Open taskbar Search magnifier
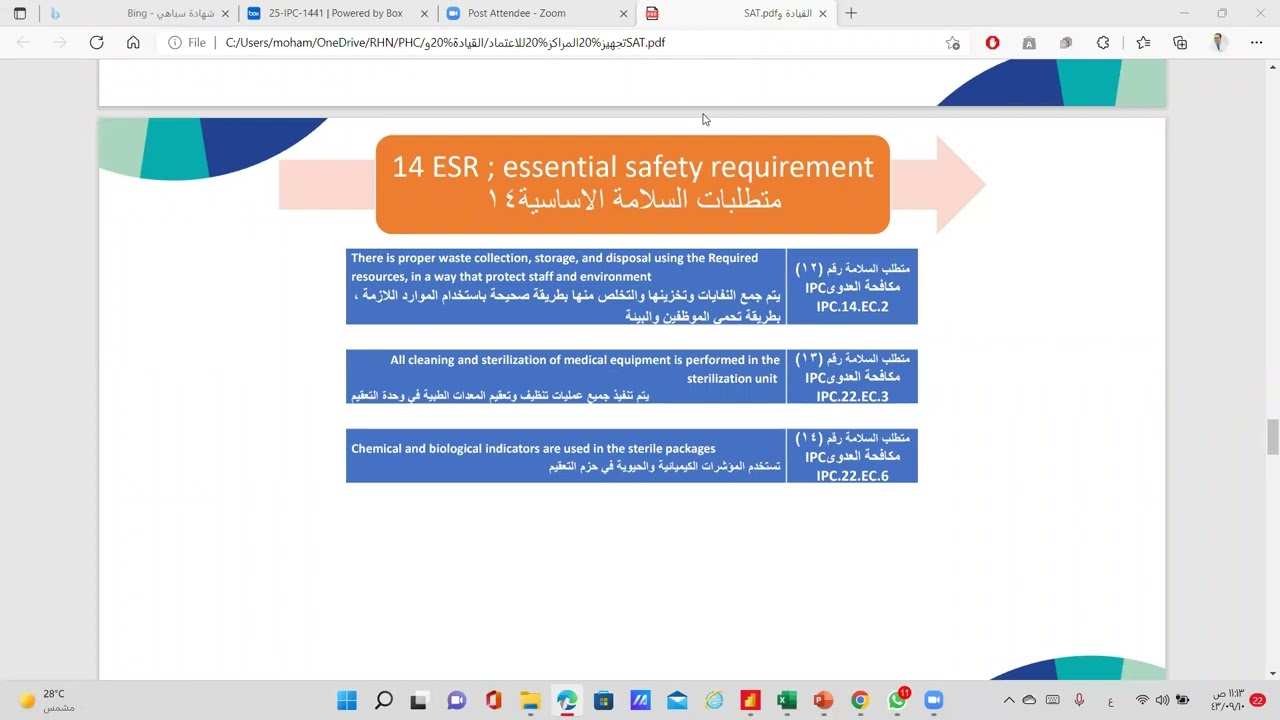This screenshot has height=720, width=1280. click(384, 700)
